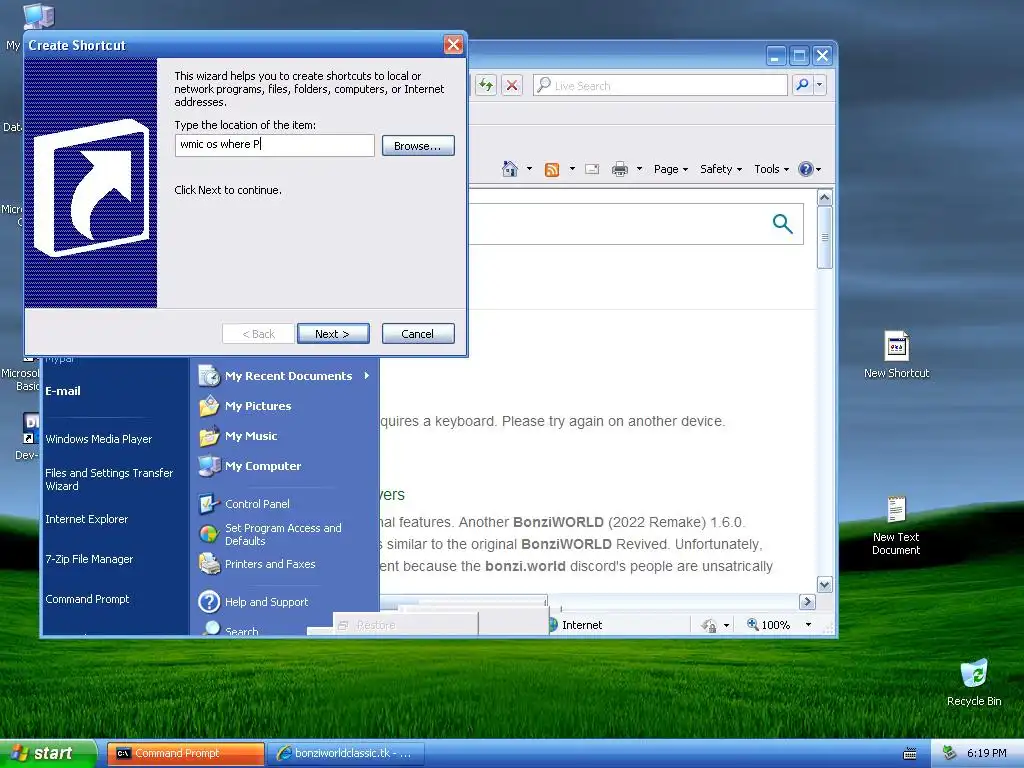Open the Print dropdown arrow
1024x768 pixels.
pos(639,169)
